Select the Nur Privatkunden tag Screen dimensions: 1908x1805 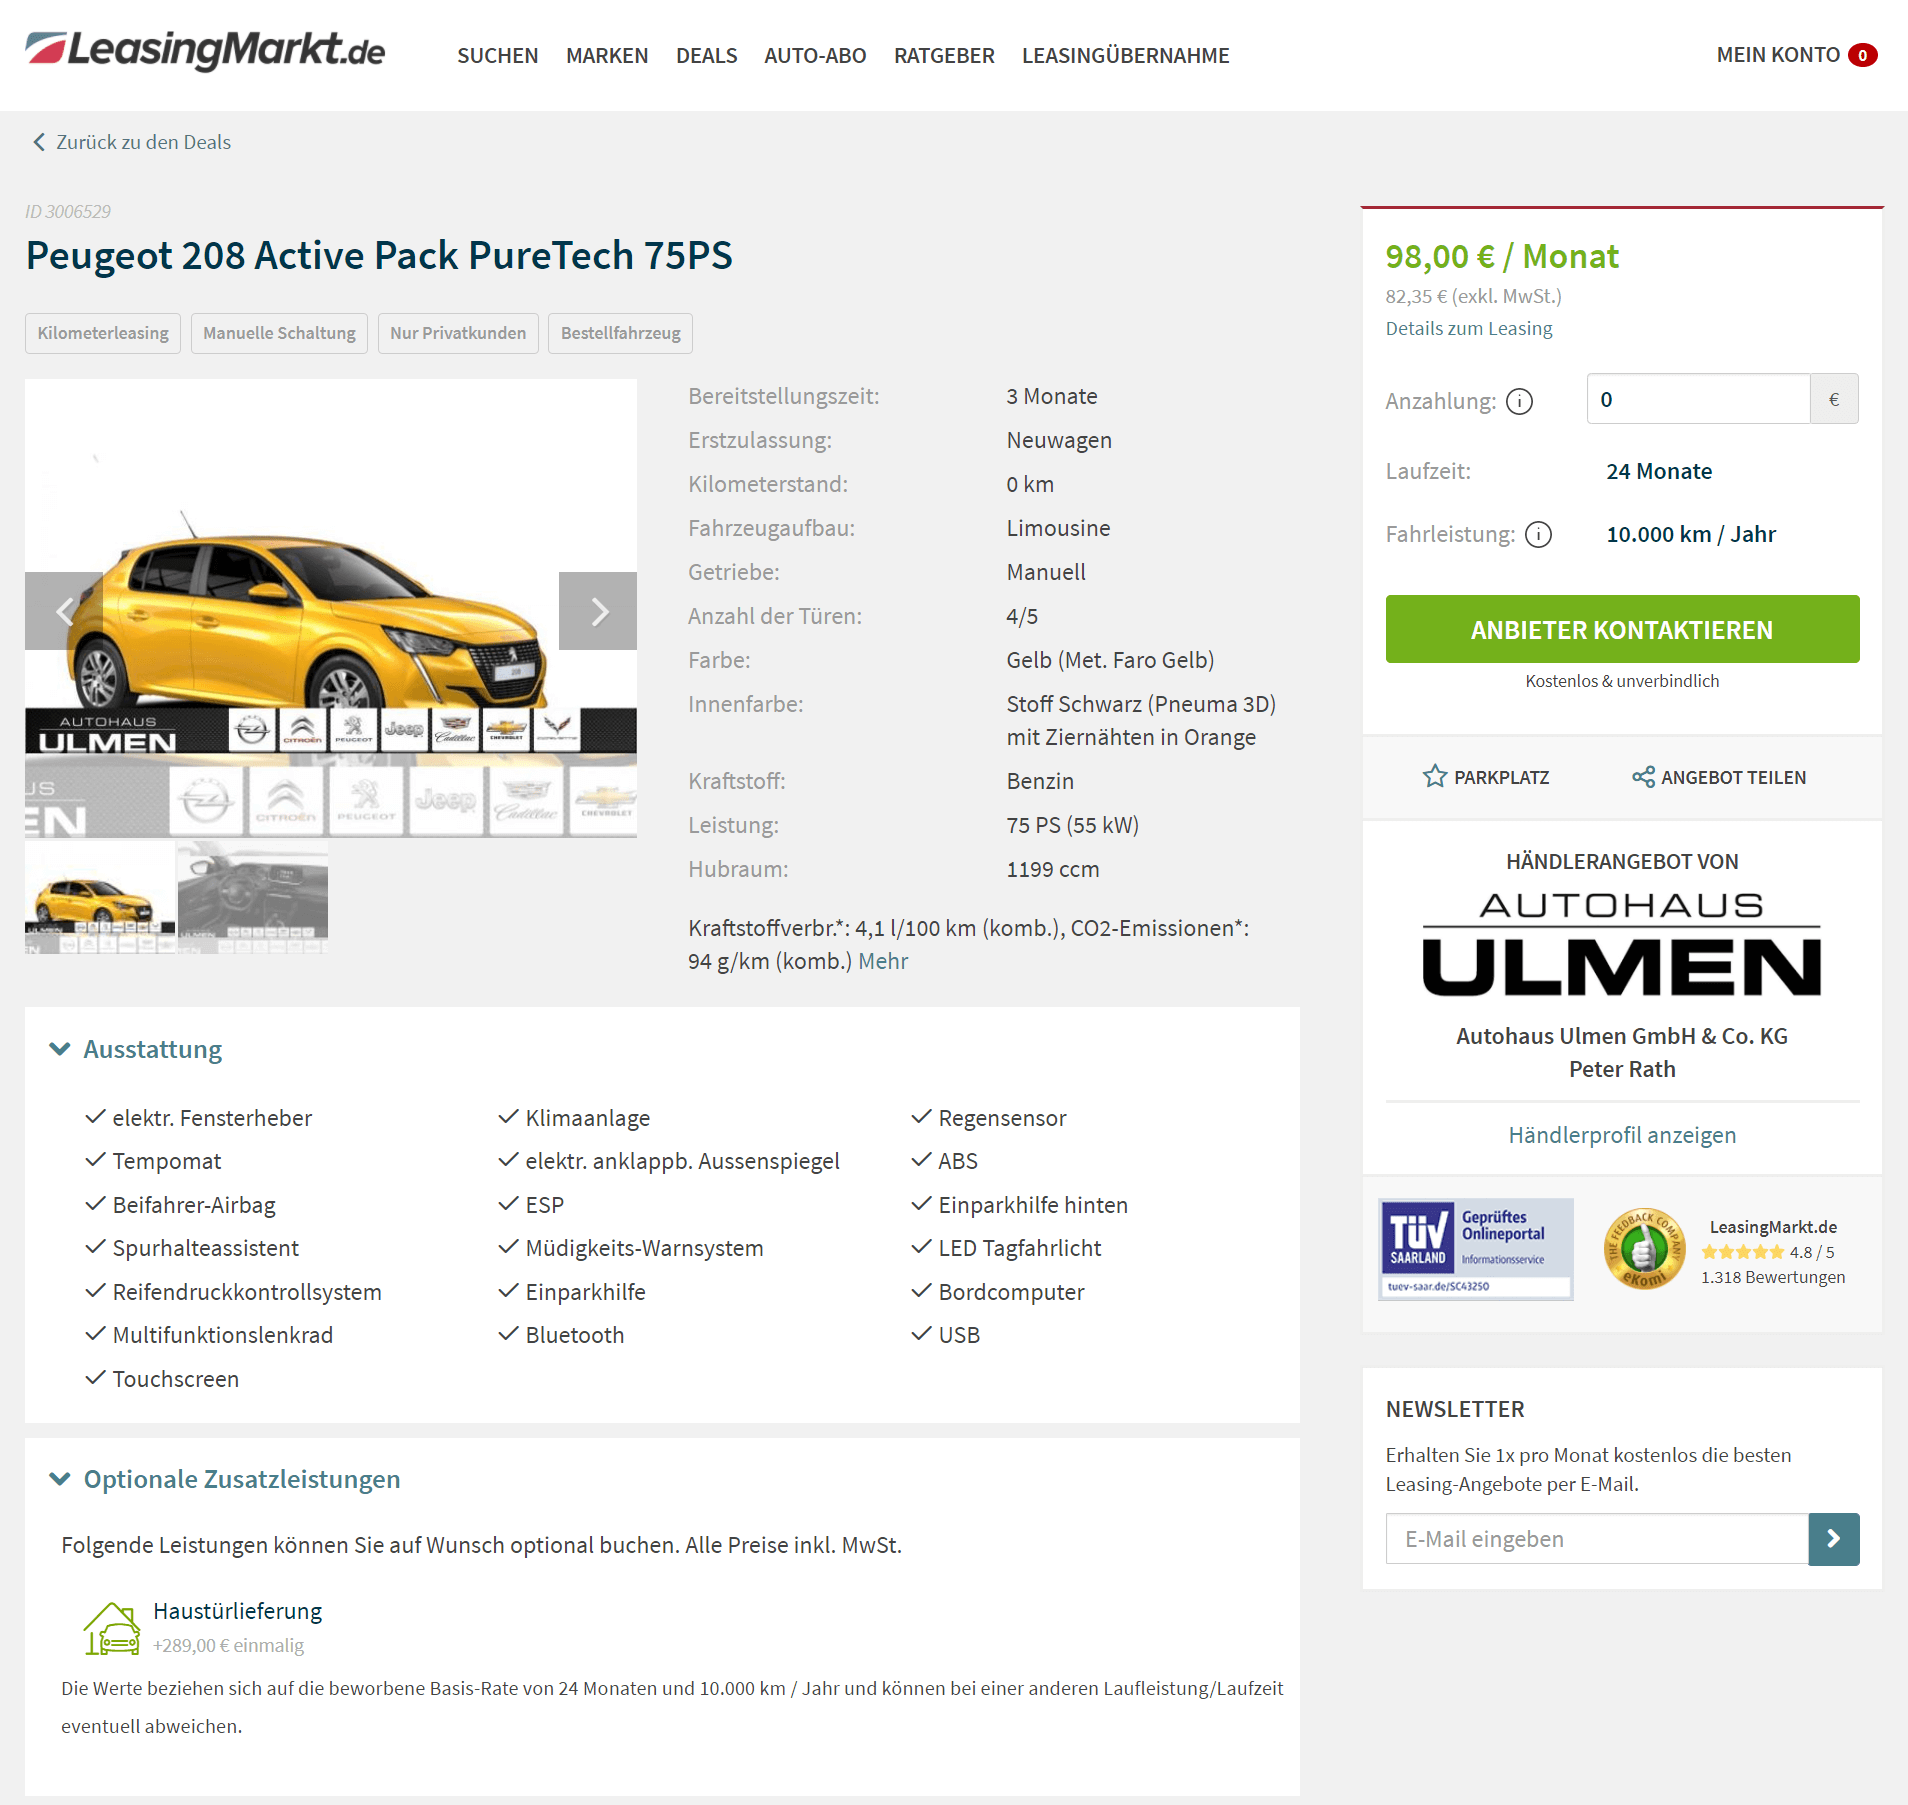(458, 333)
